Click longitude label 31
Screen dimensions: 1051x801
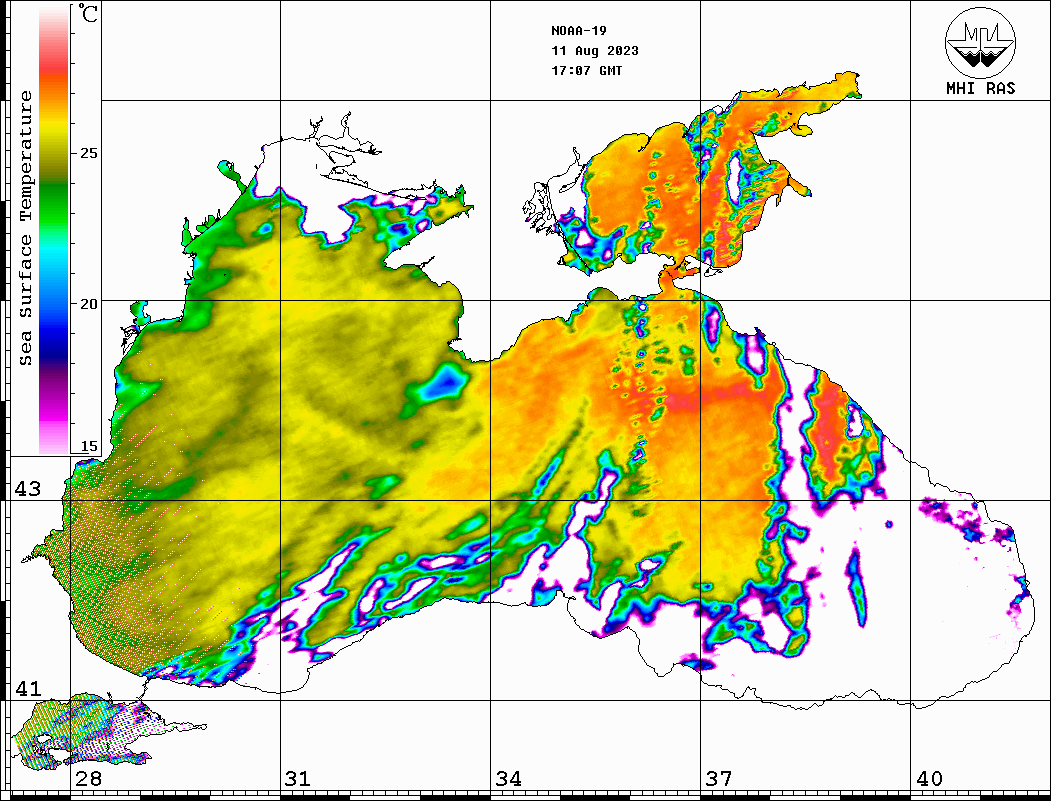(x=298, y=778)
